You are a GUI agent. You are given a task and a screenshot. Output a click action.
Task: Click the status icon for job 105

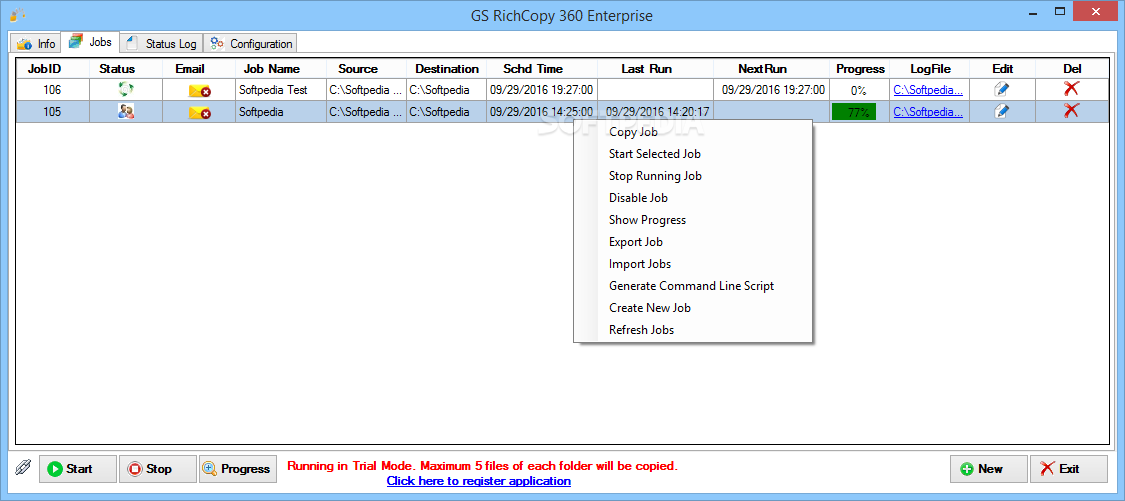tap(126, 111)
